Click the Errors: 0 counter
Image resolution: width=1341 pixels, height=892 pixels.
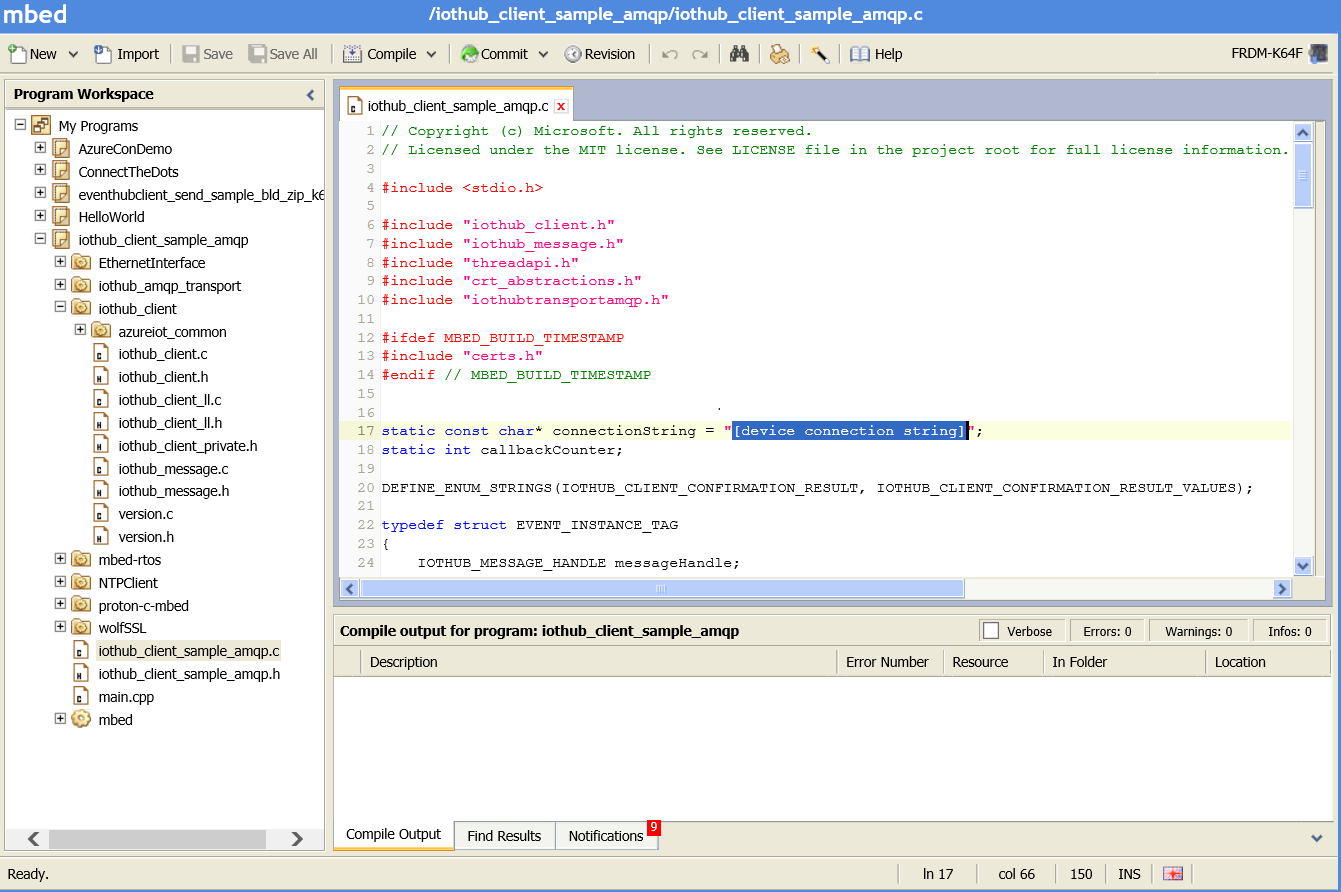(1106, 631)
